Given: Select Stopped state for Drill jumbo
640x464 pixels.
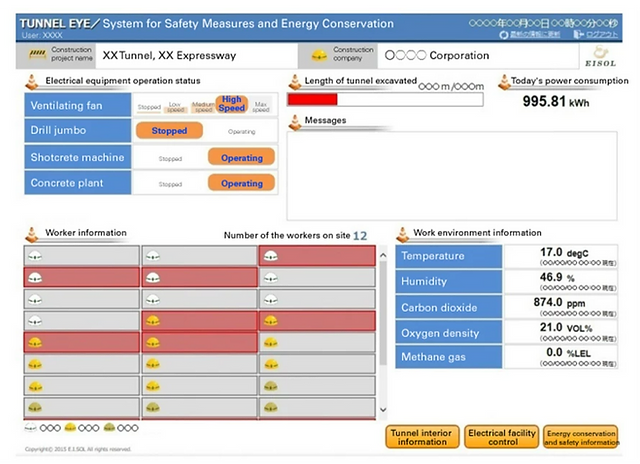Looking at the screenshot, I should (169, 131).
